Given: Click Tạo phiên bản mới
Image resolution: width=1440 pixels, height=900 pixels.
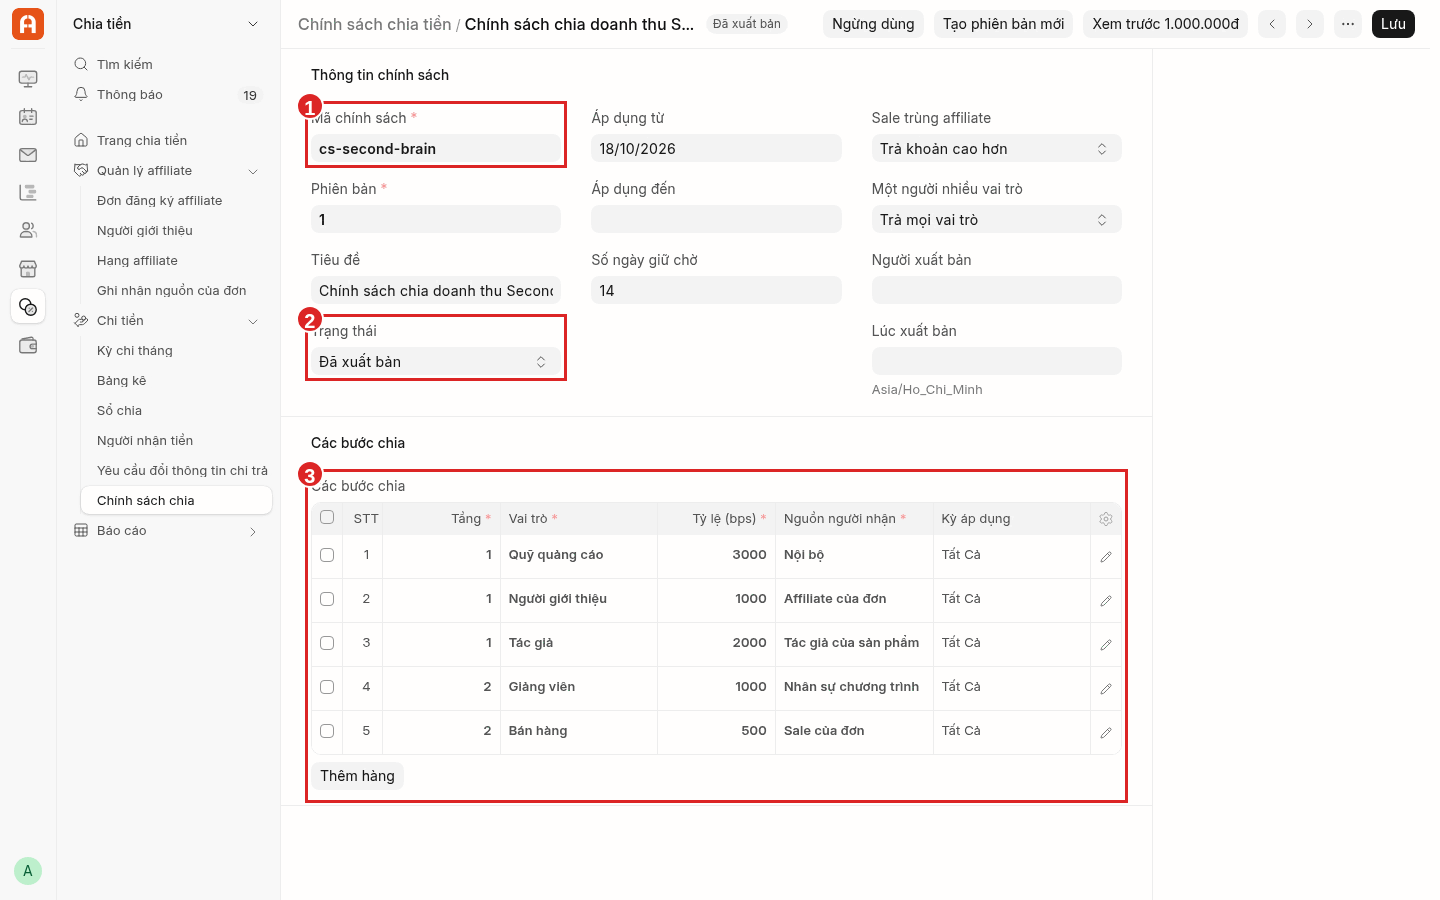Looking at the screenshot, I should [1003, 24].
